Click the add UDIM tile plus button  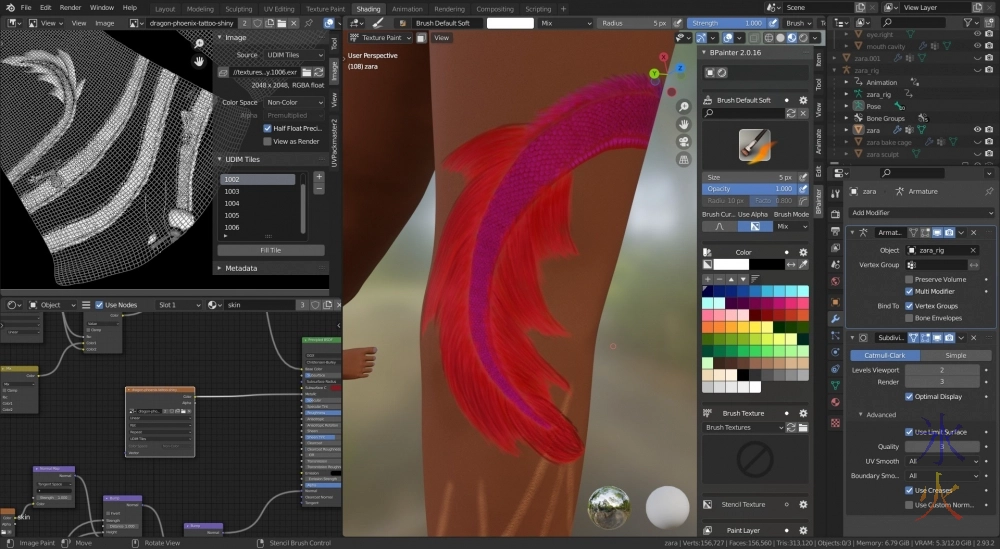click(x=319, y=177)
